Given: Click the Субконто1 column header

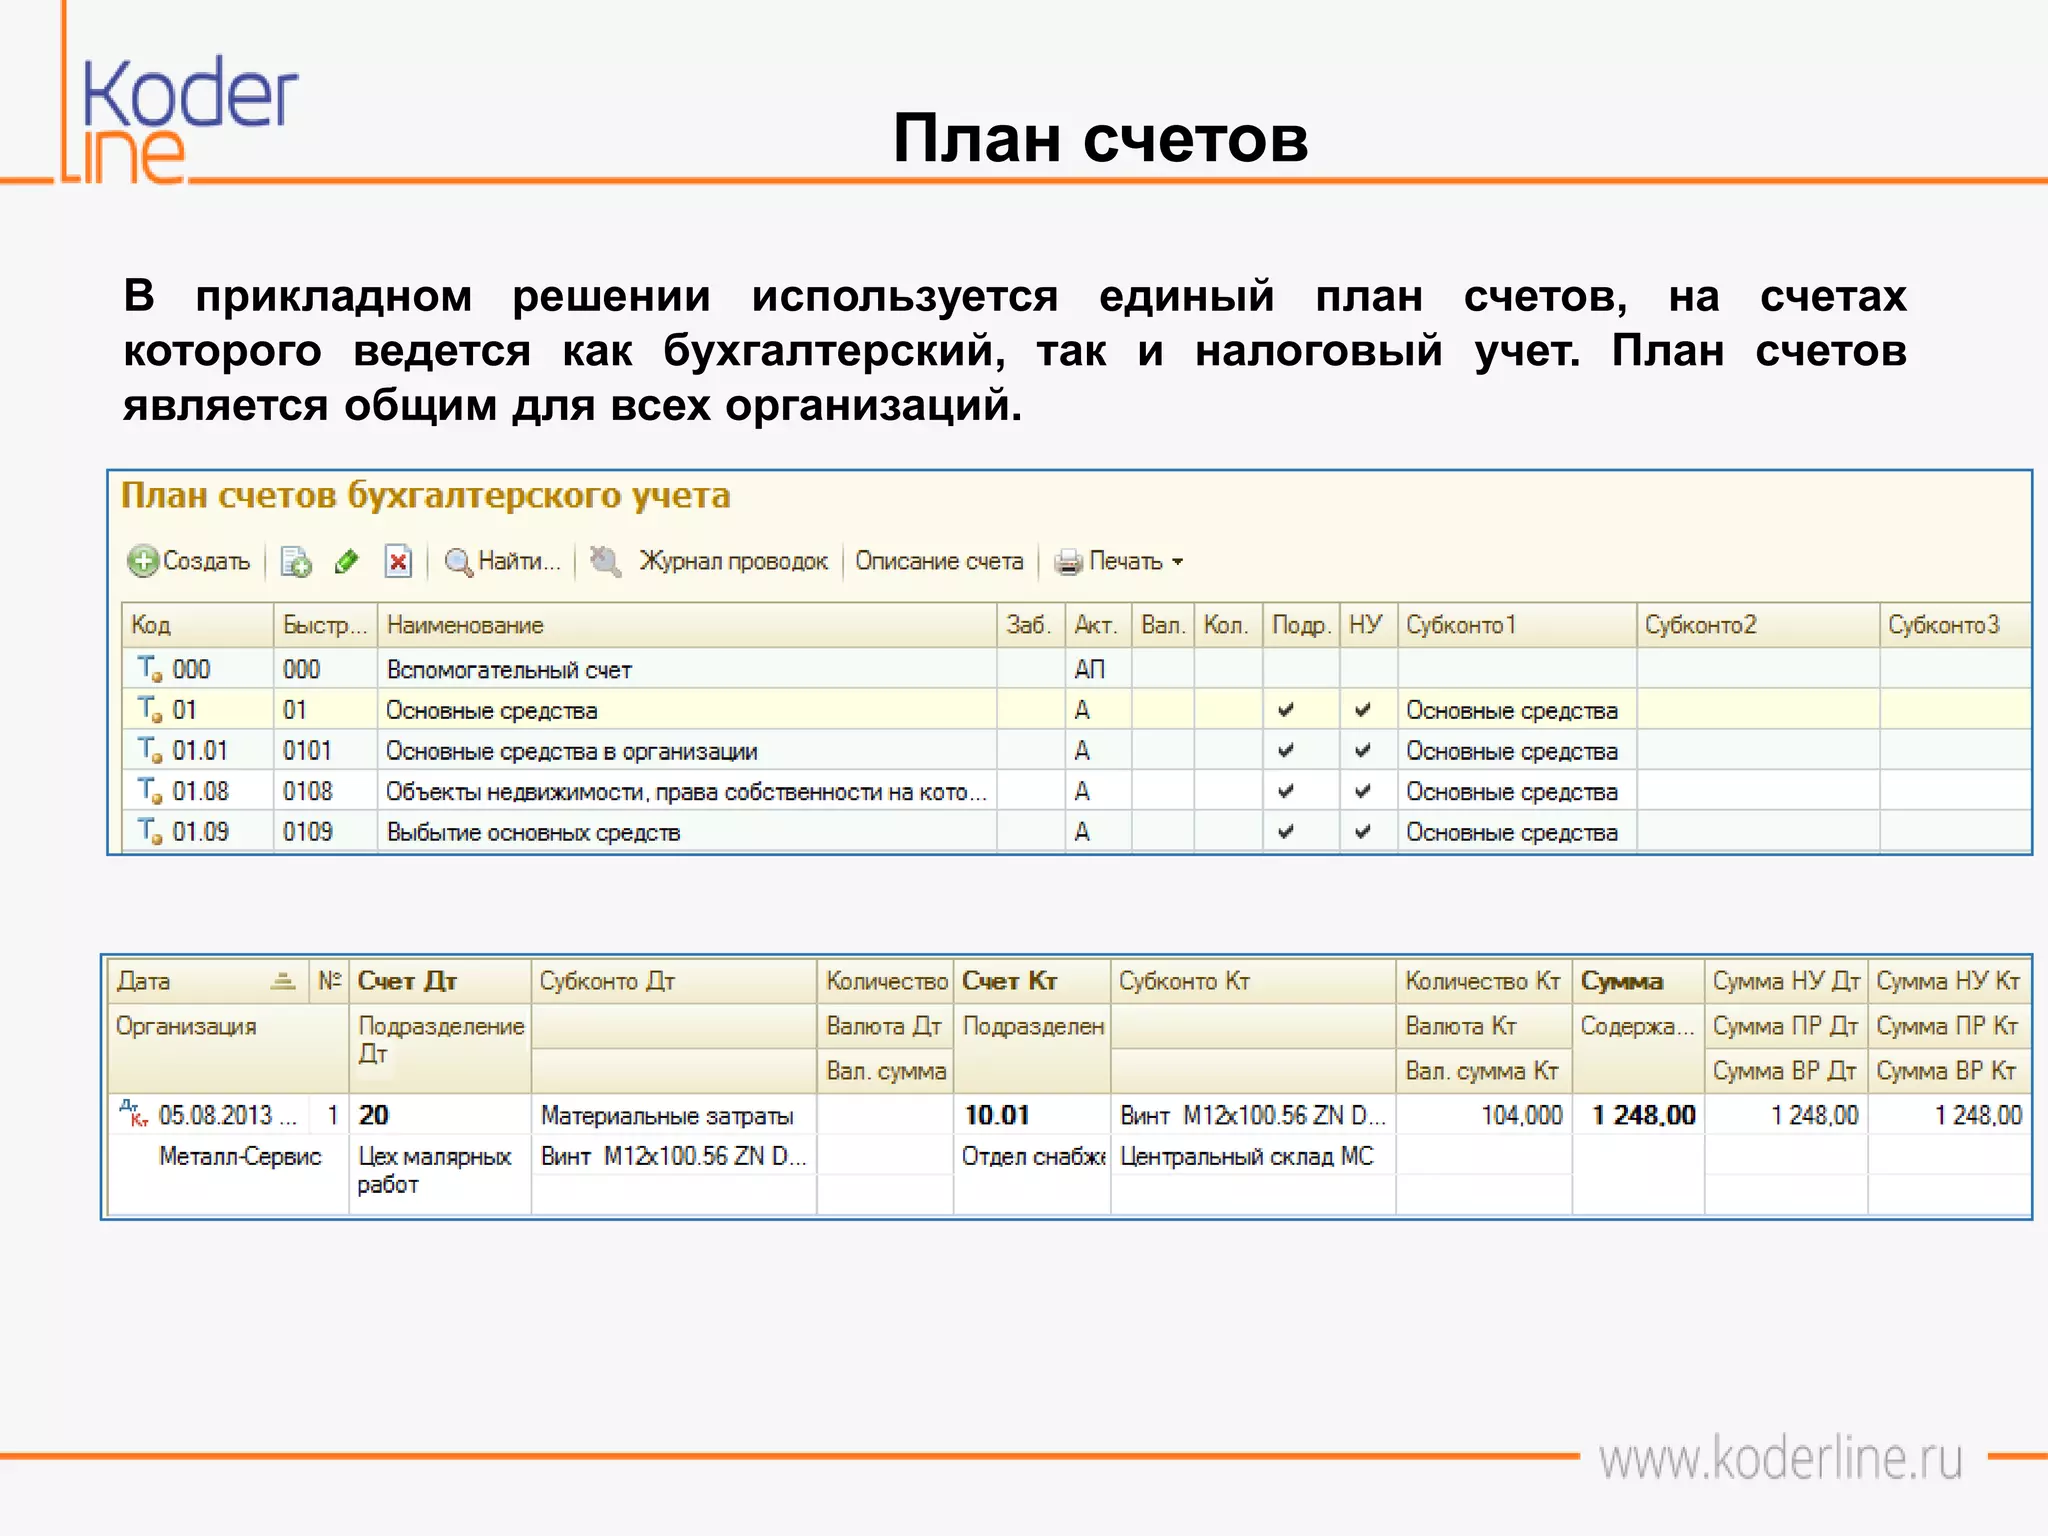Looking at the screenshot, I should (1517, 625).
